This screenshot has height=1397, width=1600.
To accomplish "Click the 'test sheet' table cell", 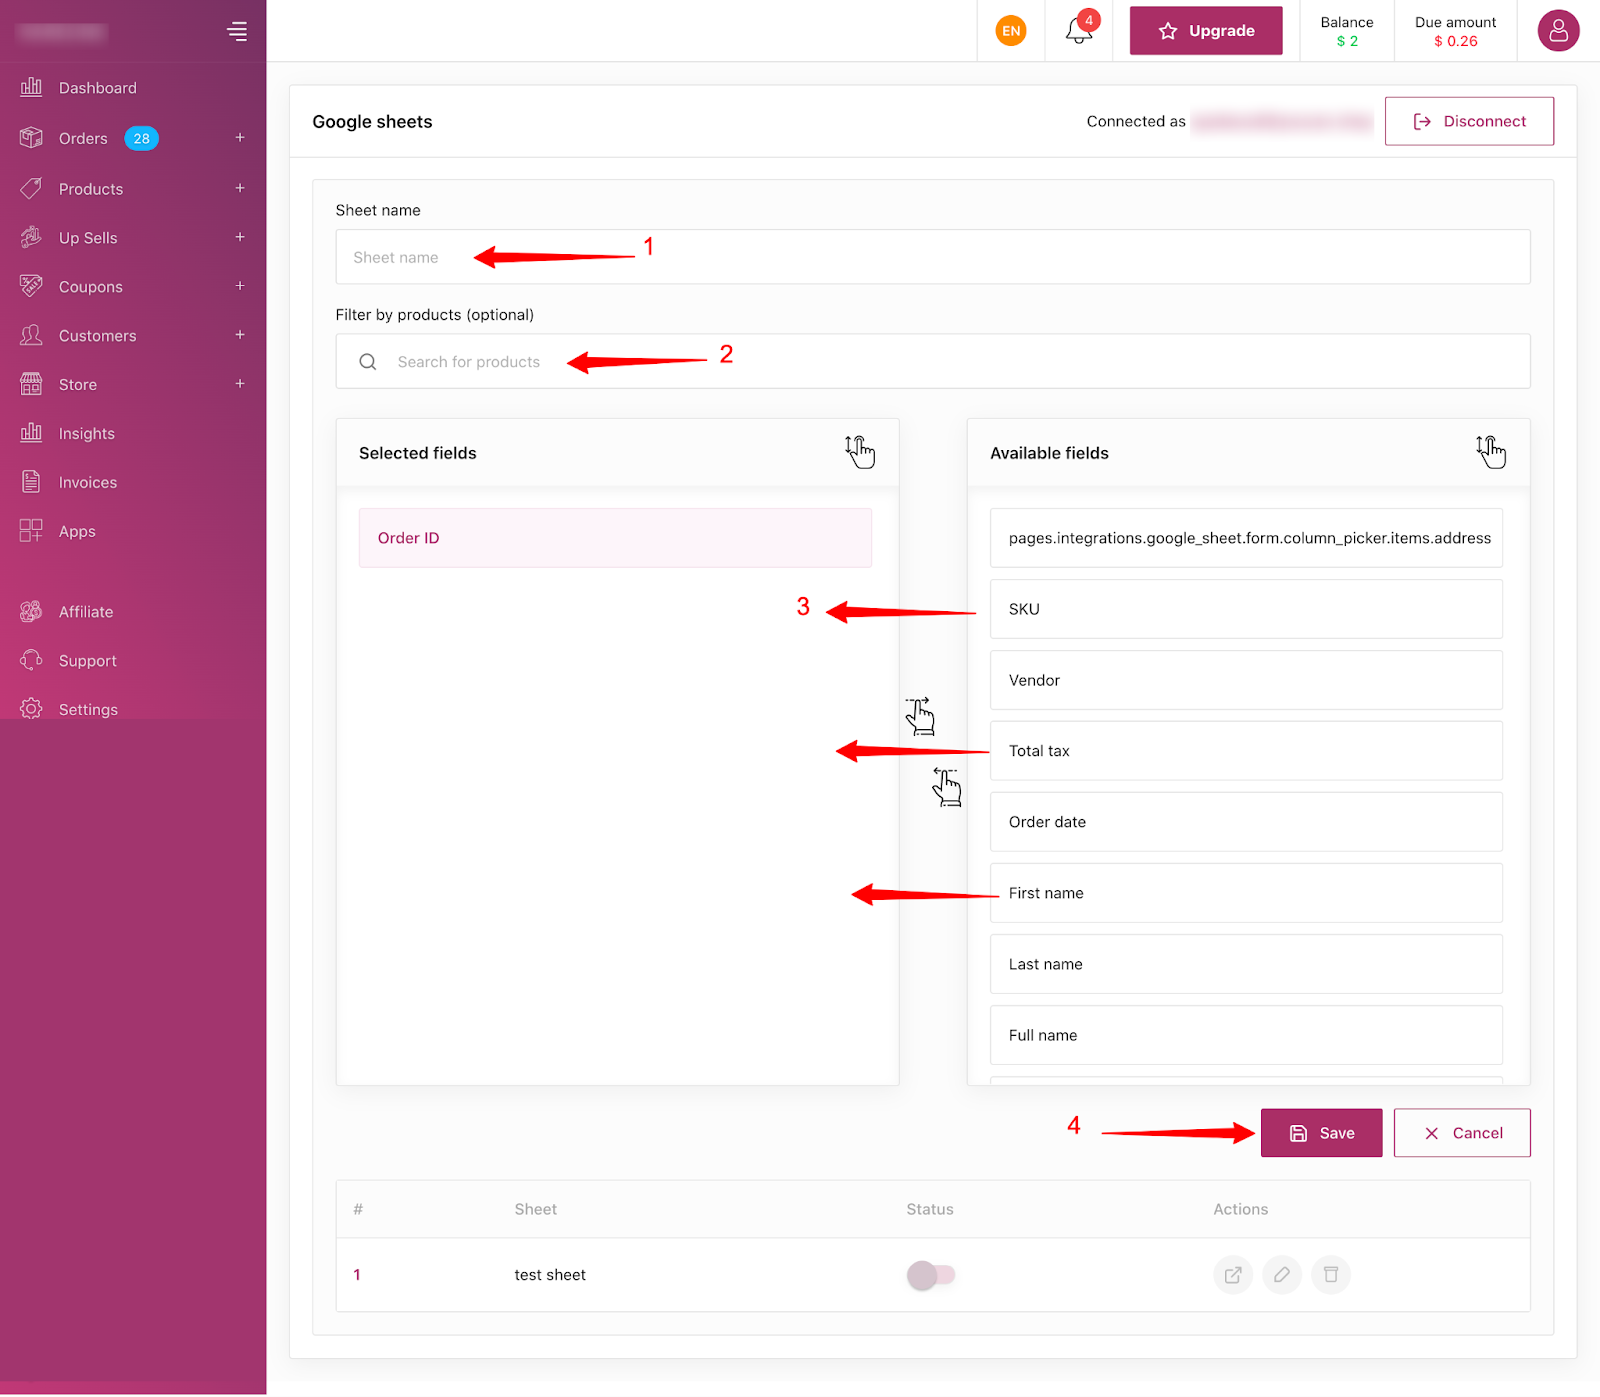I will coord(550,1275).
